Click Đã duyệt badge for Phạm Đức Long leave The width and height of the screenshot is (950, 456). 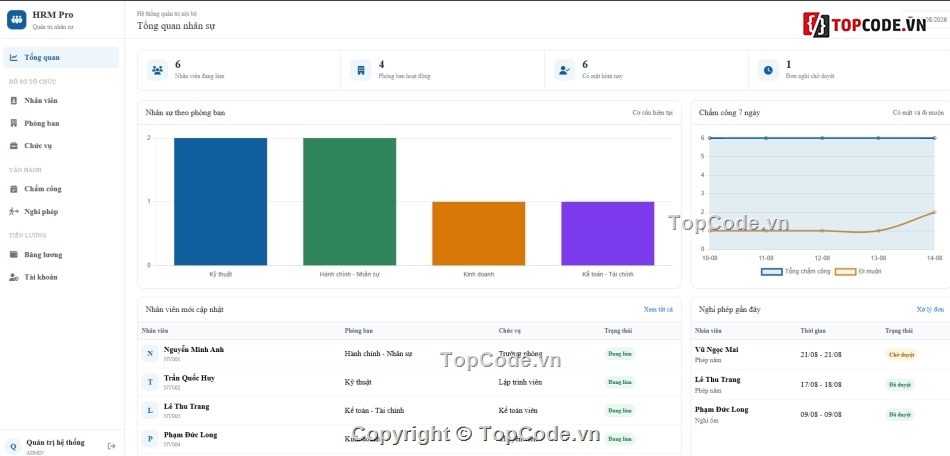[900, 415]
